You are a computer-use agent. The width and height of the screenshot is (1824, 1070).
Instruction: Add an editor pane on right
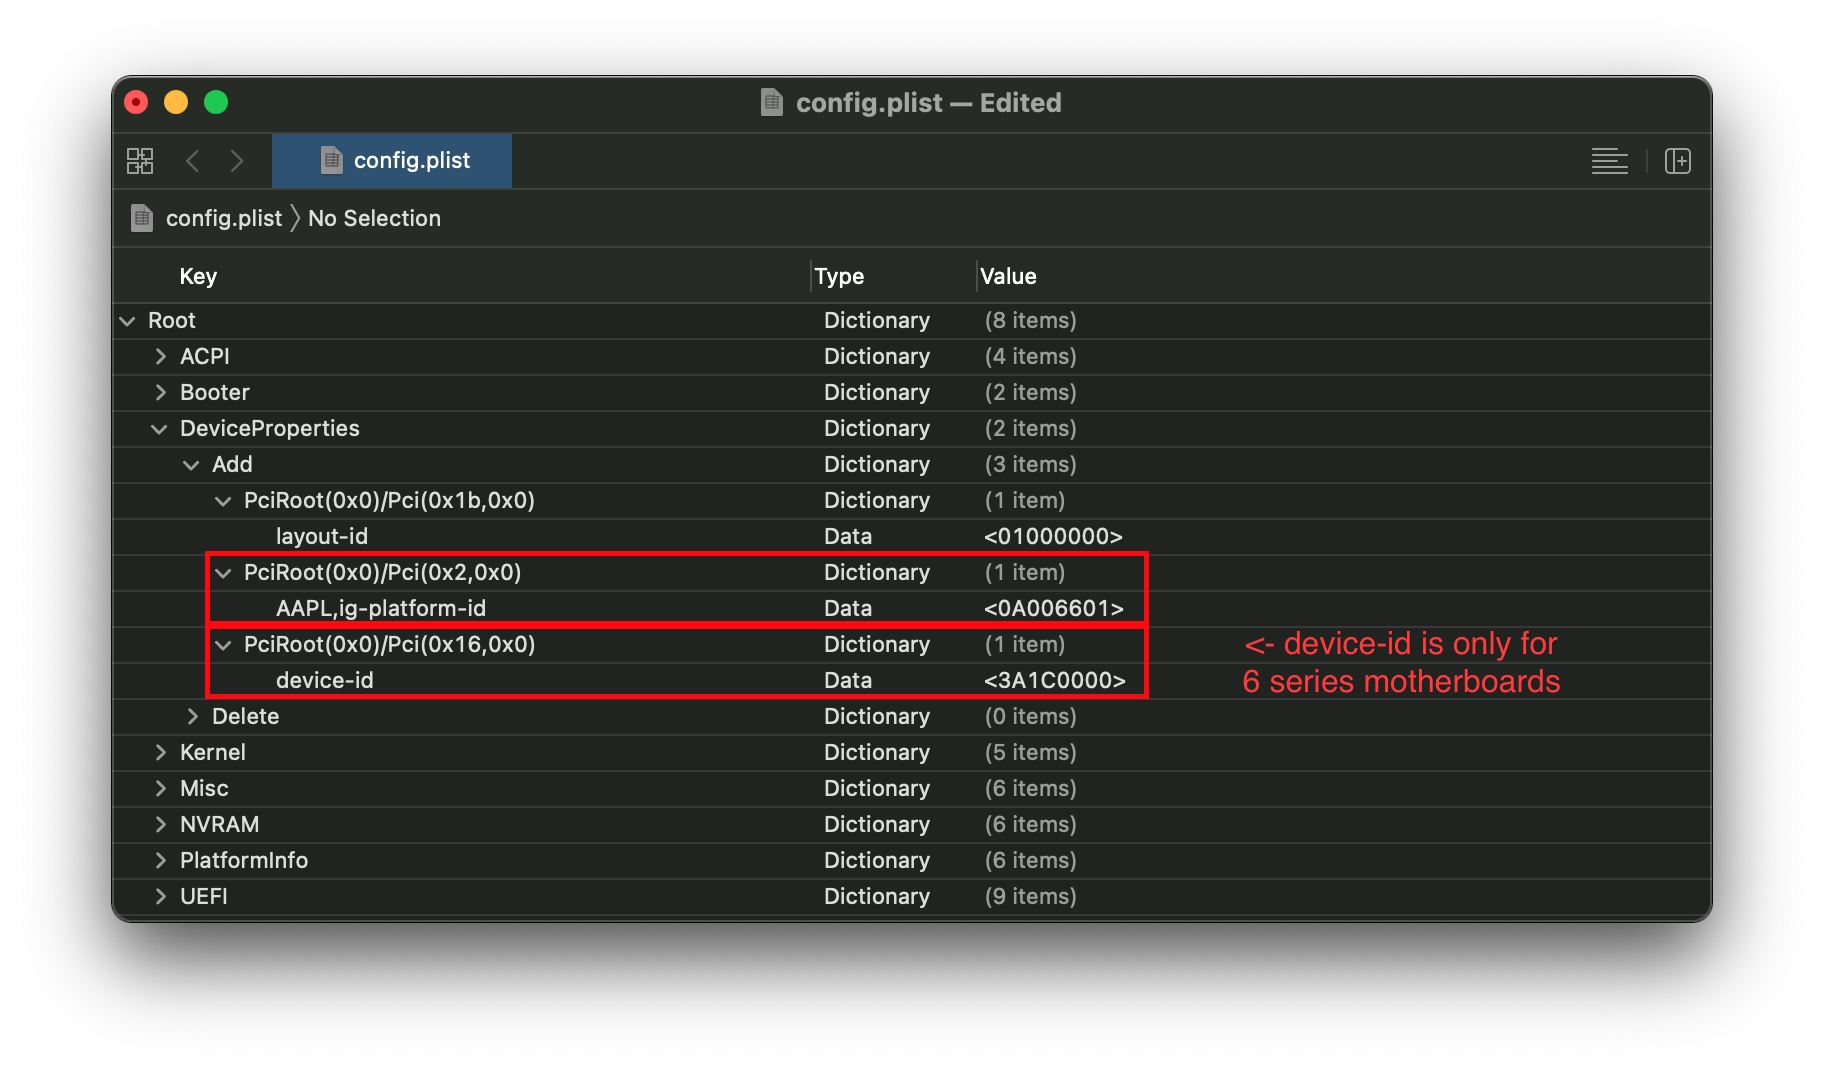[x=1677, y=161]
